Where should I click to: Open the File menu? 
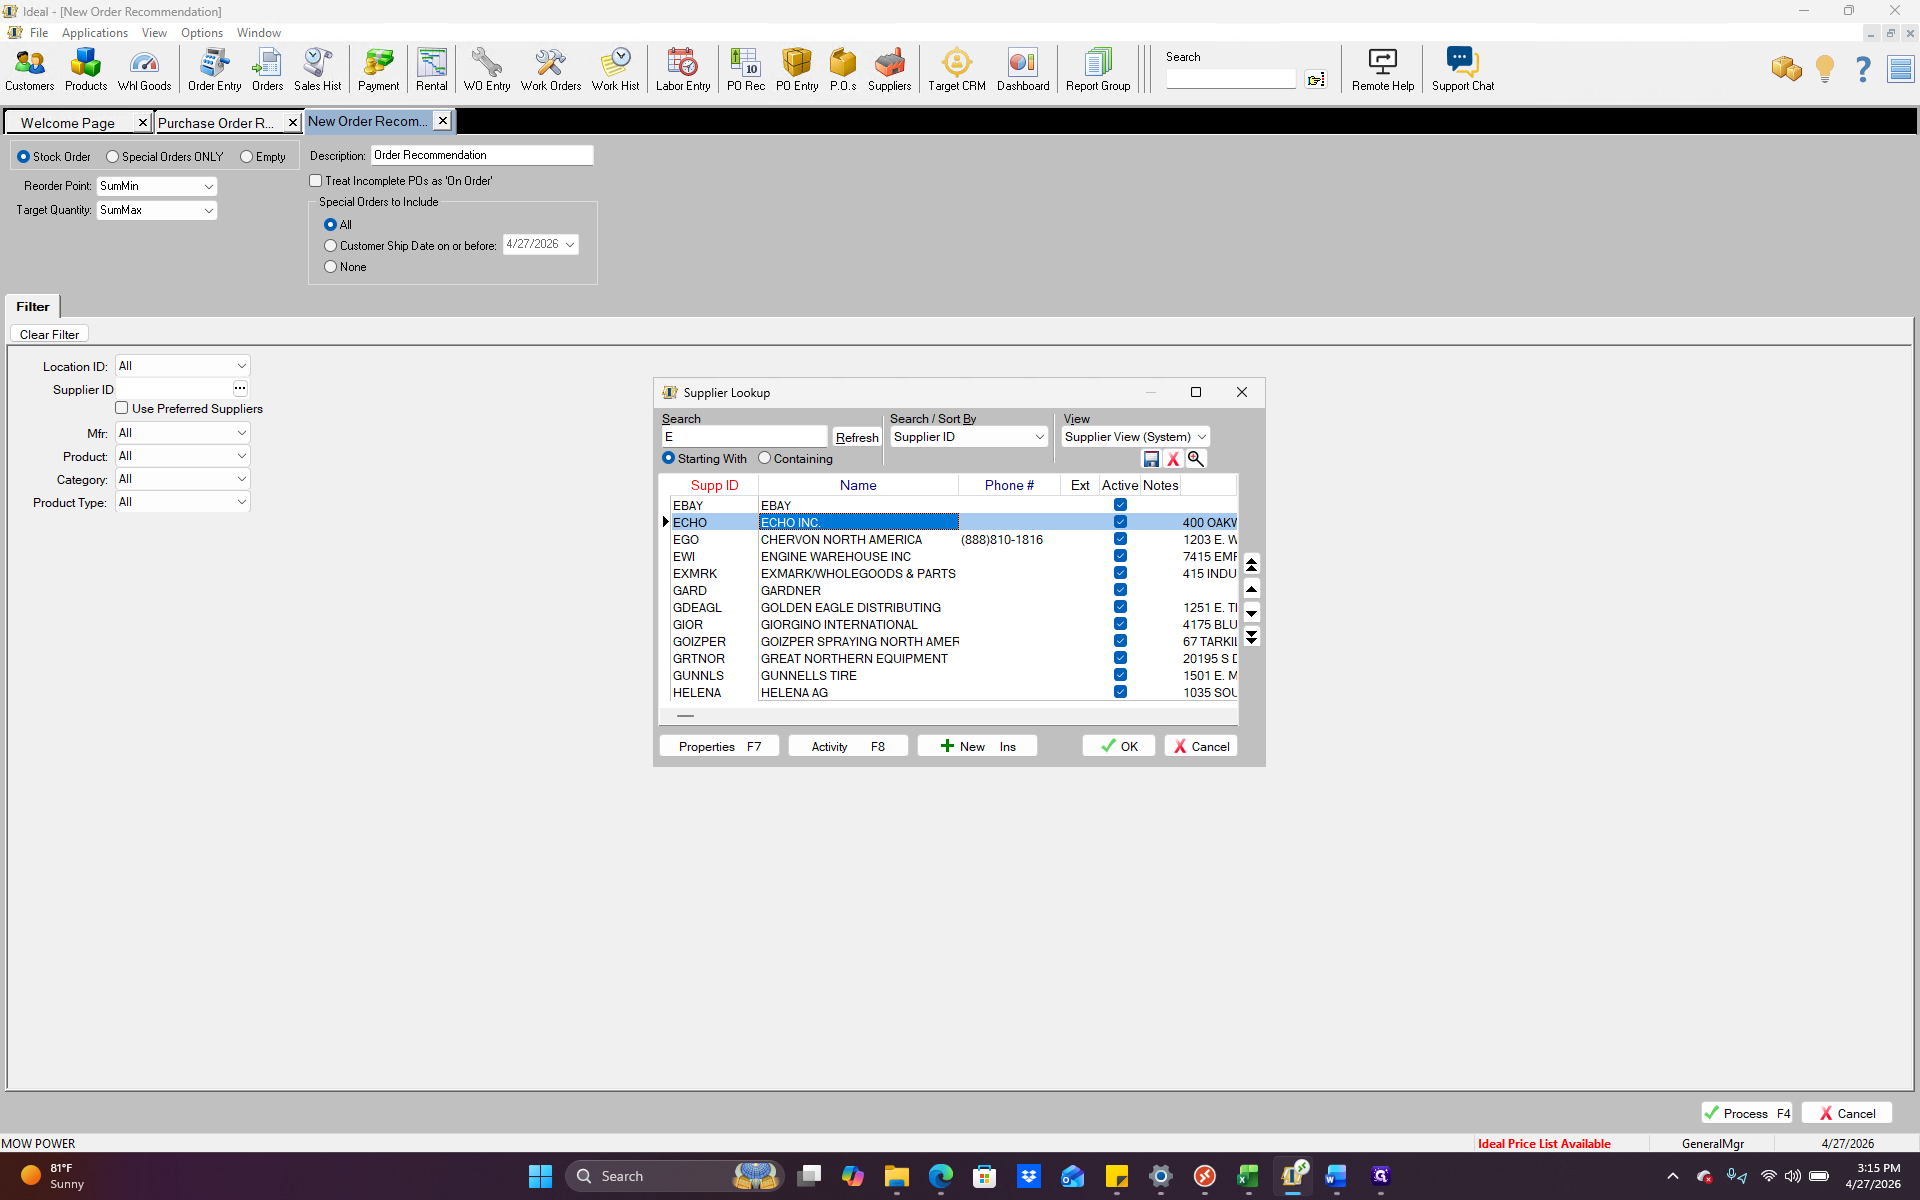(39, 33)
